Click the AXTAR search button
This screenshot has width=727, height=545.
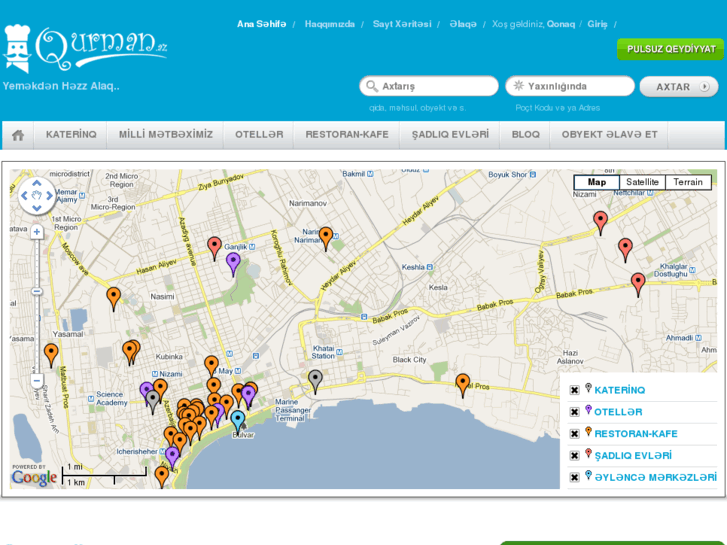coord(679,87)
